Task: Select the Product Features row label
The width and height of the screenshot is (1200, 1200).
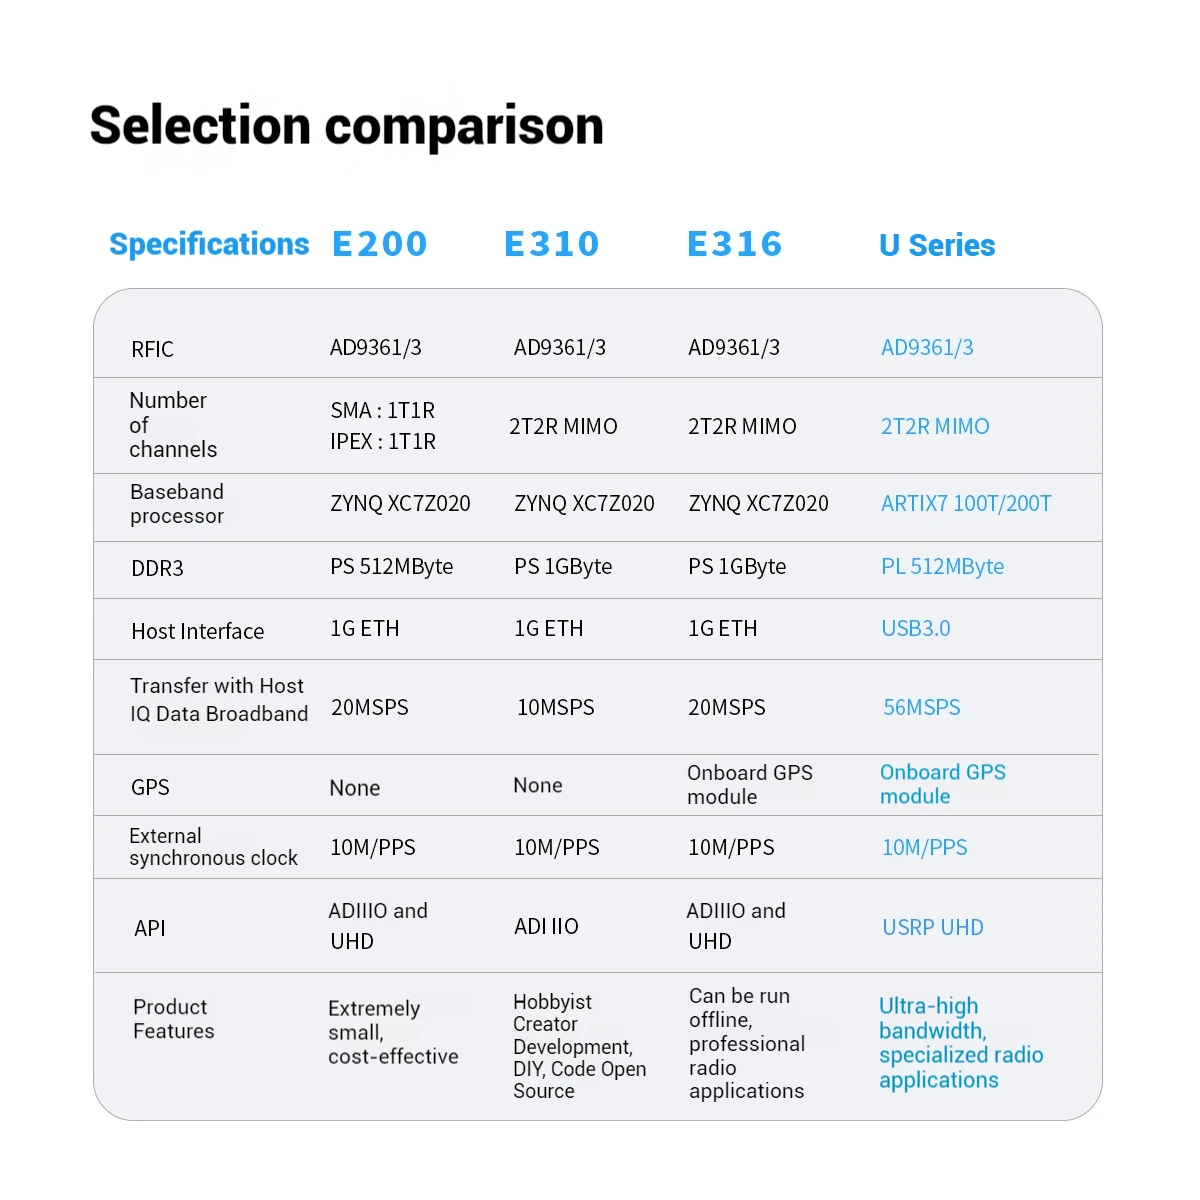Action: pyautogui.click(x=173, y=1019)
